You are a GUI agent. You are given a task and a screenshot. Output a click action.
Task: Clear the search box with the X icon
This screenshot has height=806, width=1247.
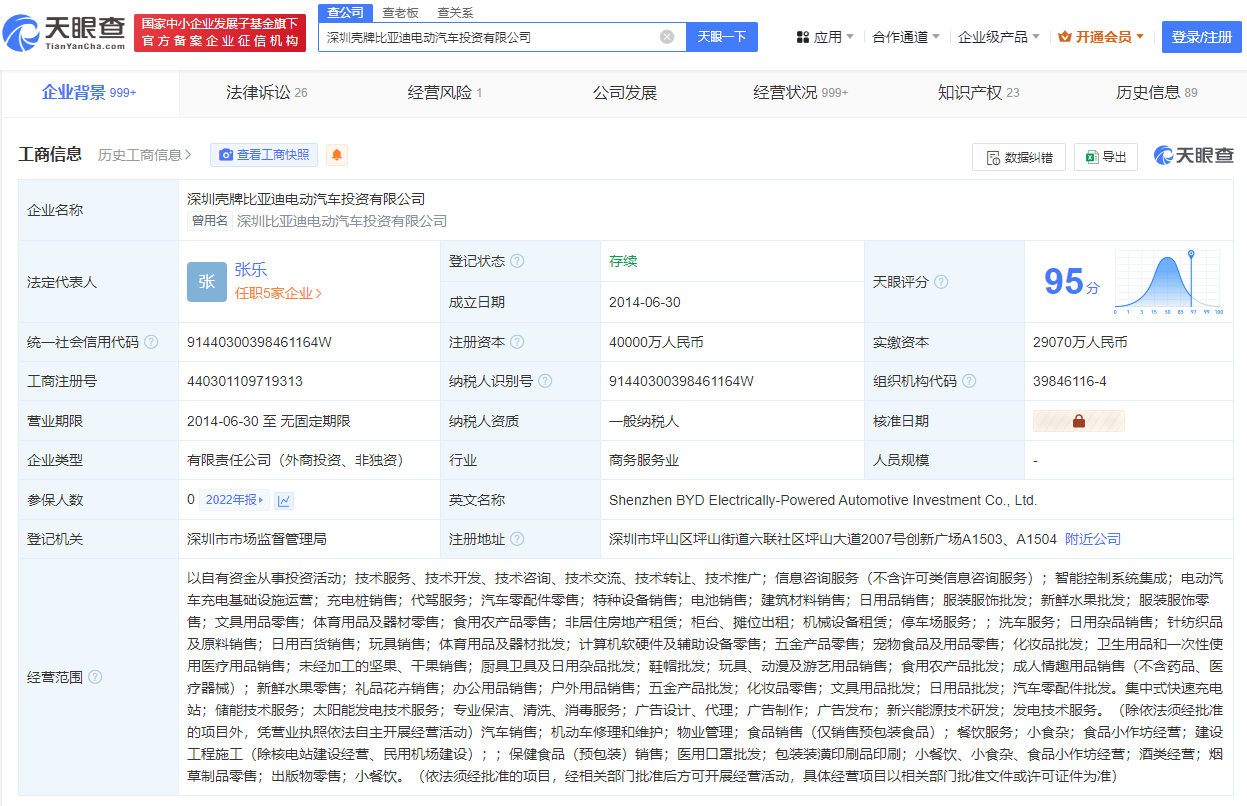[667, 37]
